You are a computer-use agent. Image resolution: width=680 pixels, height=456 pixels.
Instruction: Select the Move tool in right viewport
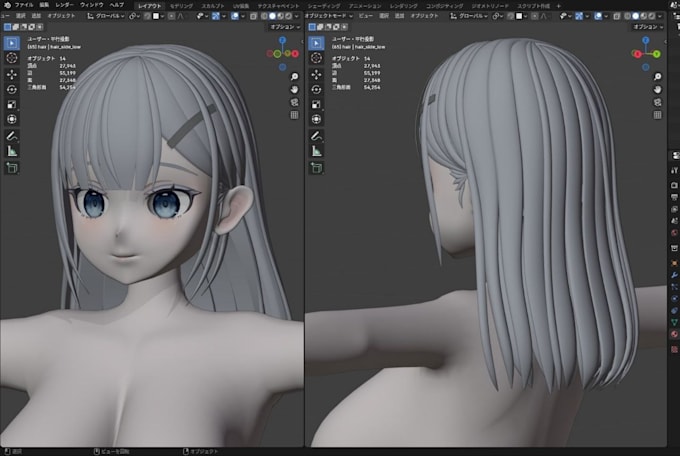point(316,75)
